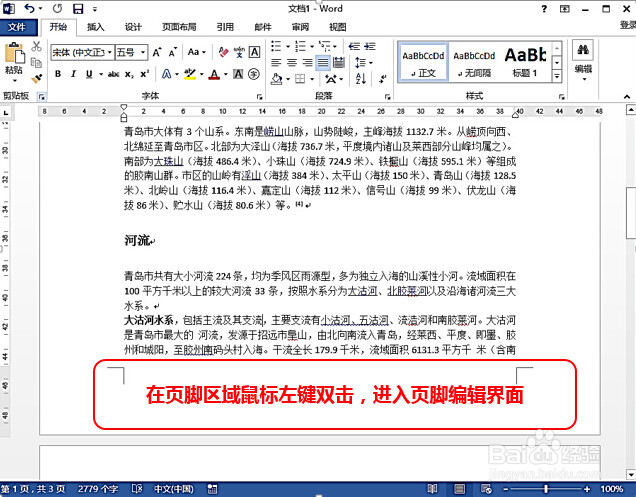Toggle Bold formatting

click(x=58, y=74)
